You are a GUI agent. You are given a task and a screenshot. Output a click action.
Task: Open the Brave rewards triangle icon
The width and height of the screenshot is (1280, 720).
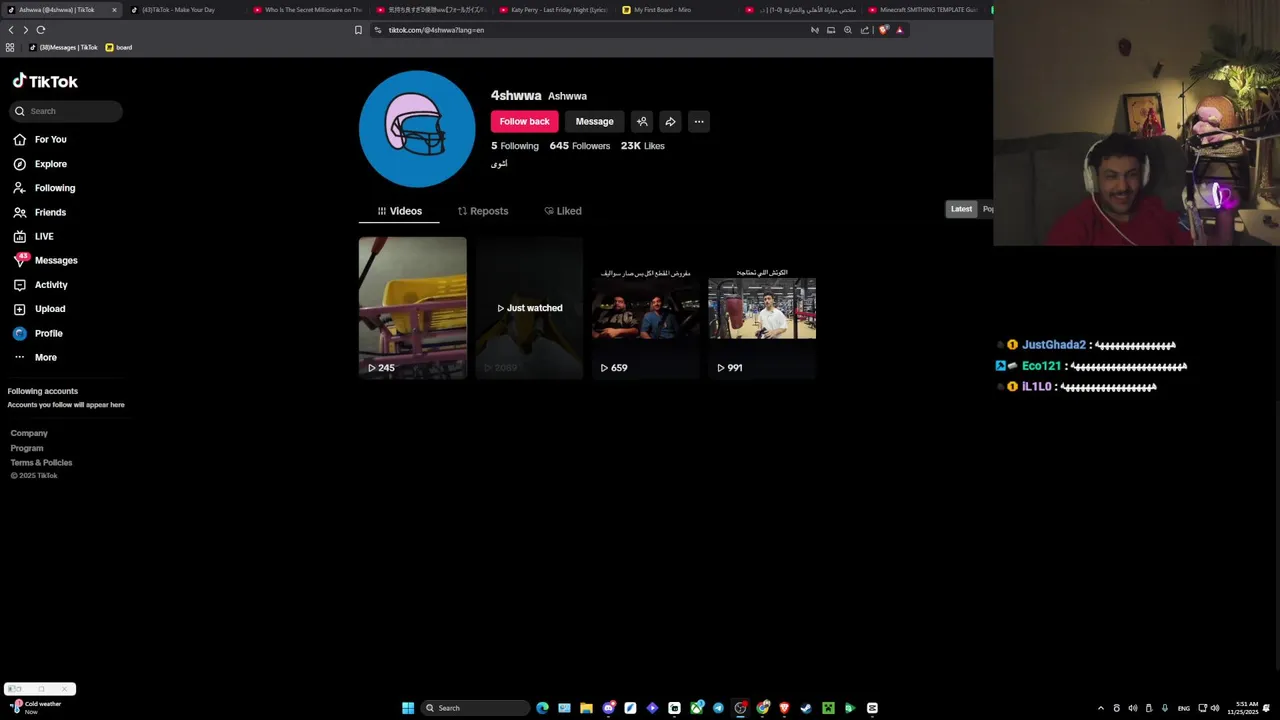click(x=899, y=30)
